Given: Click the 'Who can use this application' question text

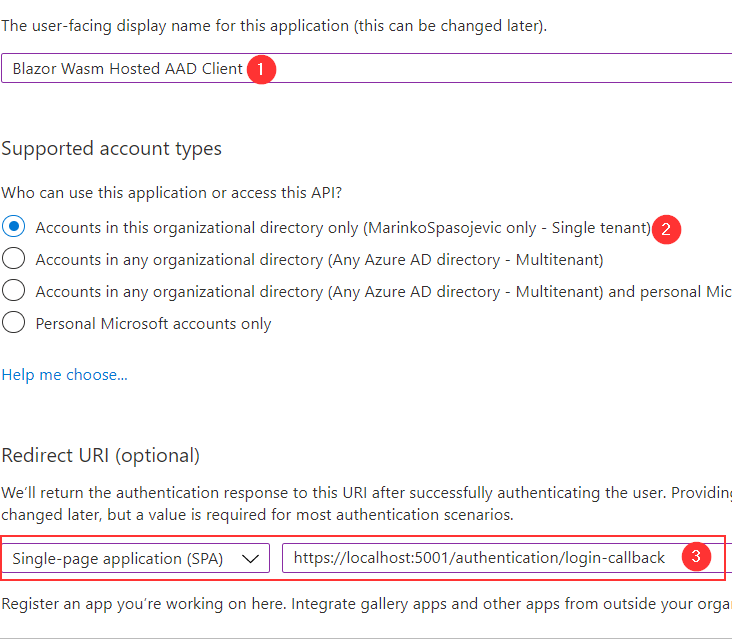Looking at the screenshot, I should (175, 192).
